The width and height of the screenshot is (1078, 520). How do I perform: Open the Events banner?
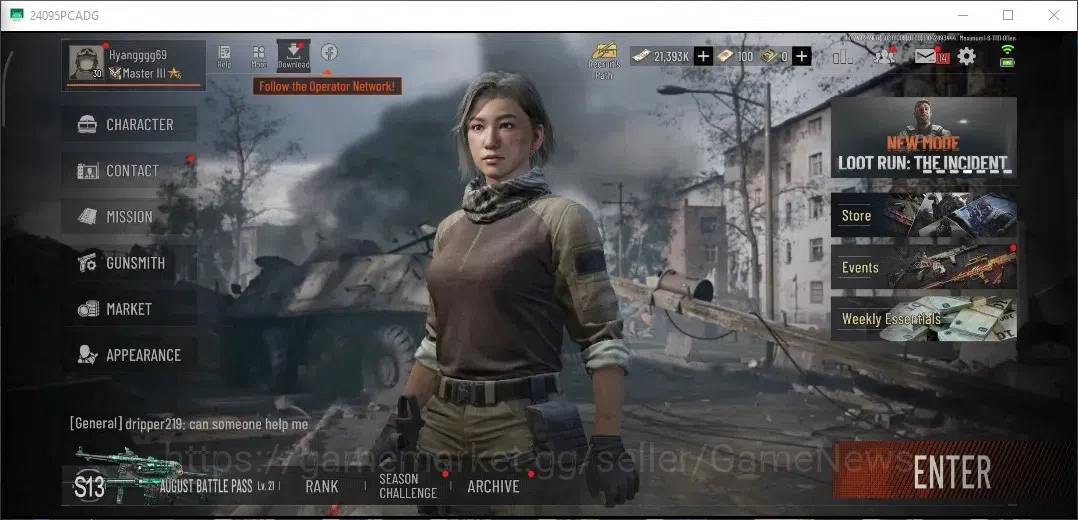923,267
